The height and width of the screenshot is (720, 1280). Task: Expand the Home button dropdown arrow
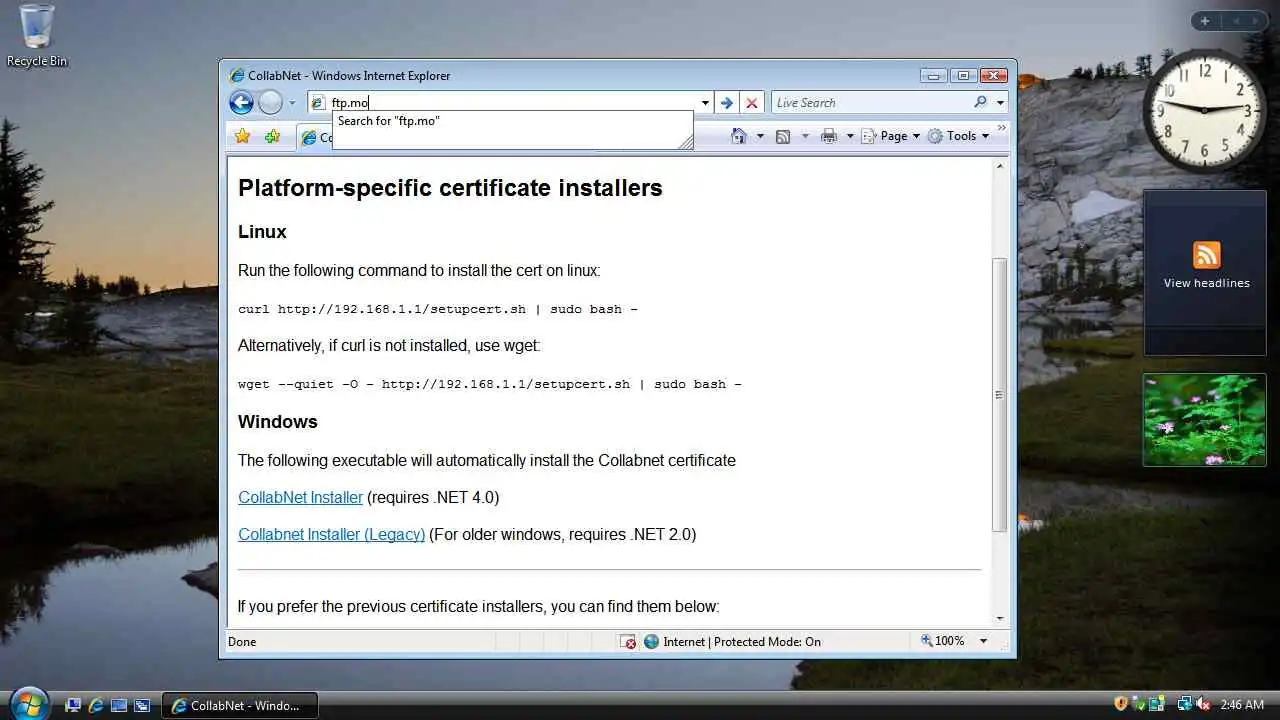point(760,136)
